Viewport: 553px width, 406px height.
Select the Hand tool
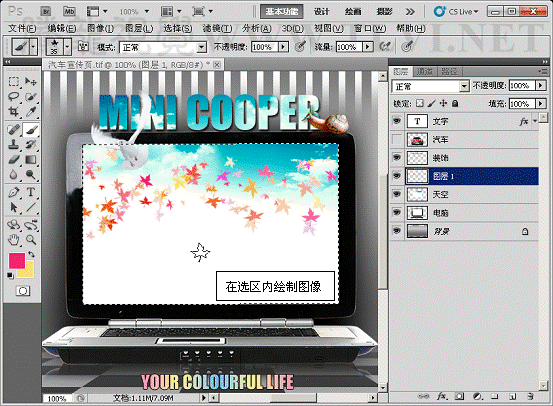coord(14,240)
